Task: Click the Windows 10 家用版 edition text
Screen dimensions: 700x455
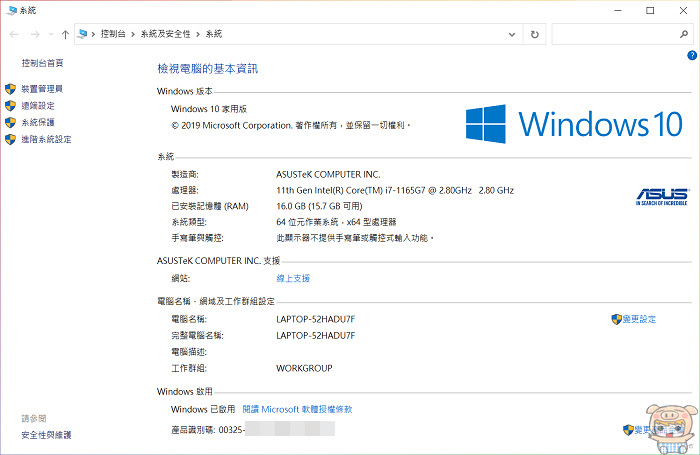Action: click(x=208, y=109)
